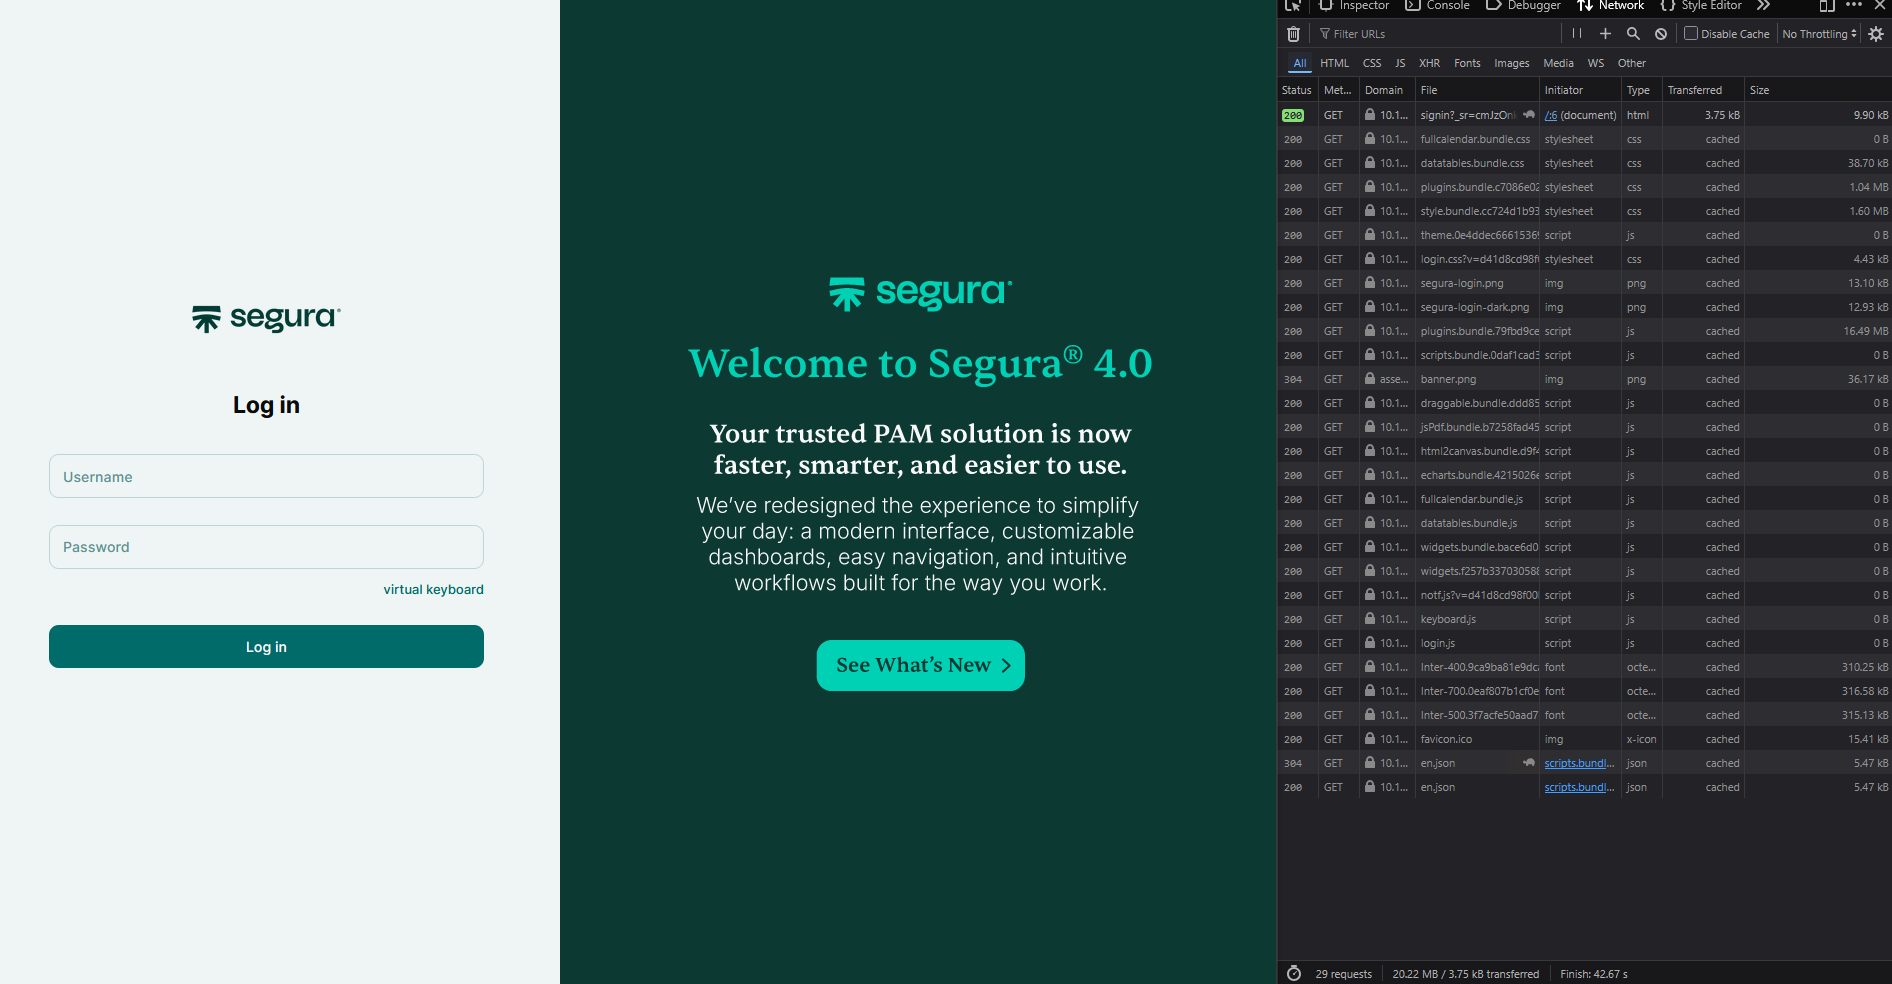Screen dimensions: 1892x984
Task: Open the No Throttling dropdown
Action: (x=1819, y=34)
